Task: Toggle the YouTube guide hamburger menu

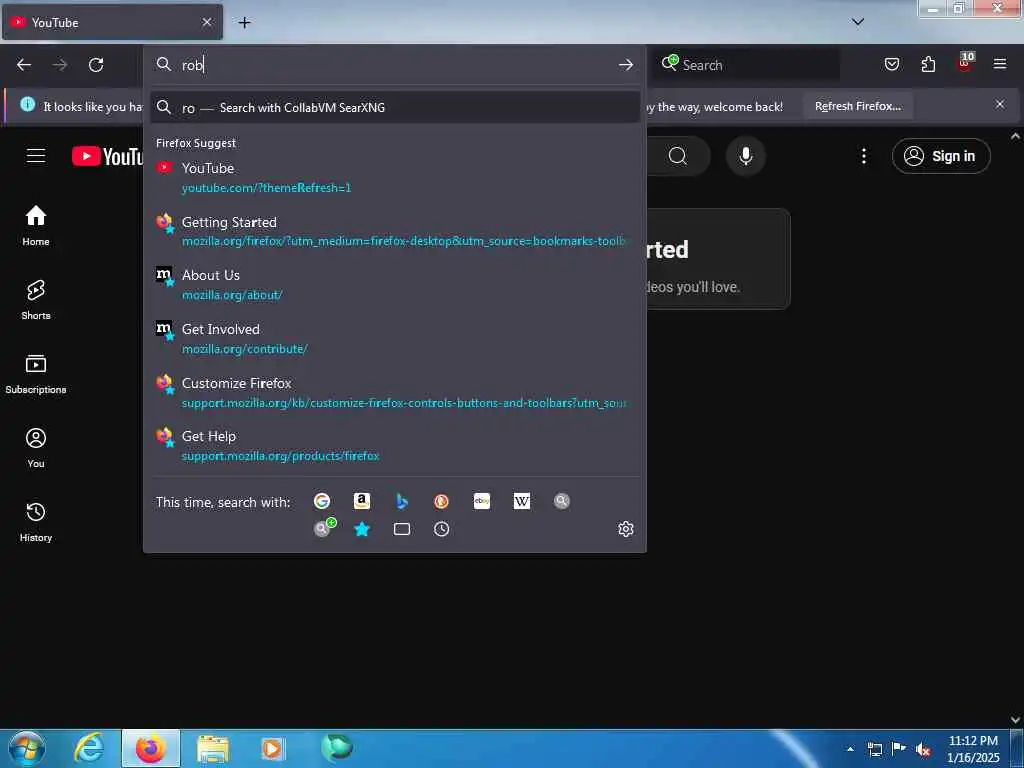Action: tap(36, 156)
